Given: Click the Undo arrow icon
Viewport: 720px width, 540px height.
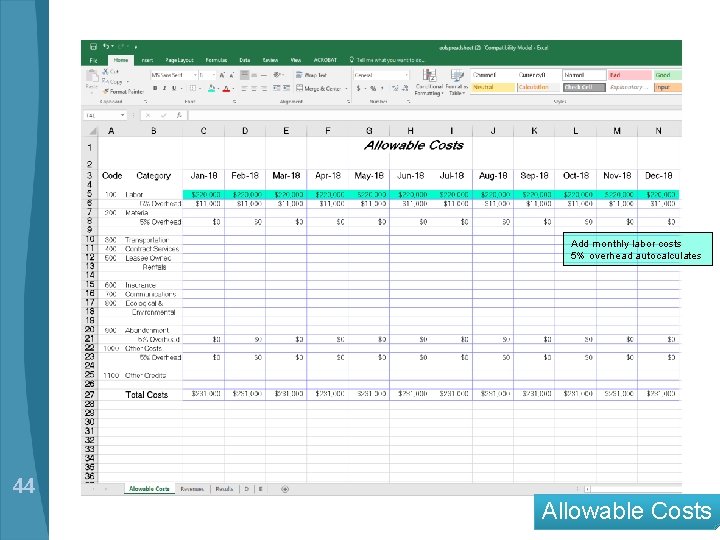Looking at the screenshot, I should pos(106,46).
